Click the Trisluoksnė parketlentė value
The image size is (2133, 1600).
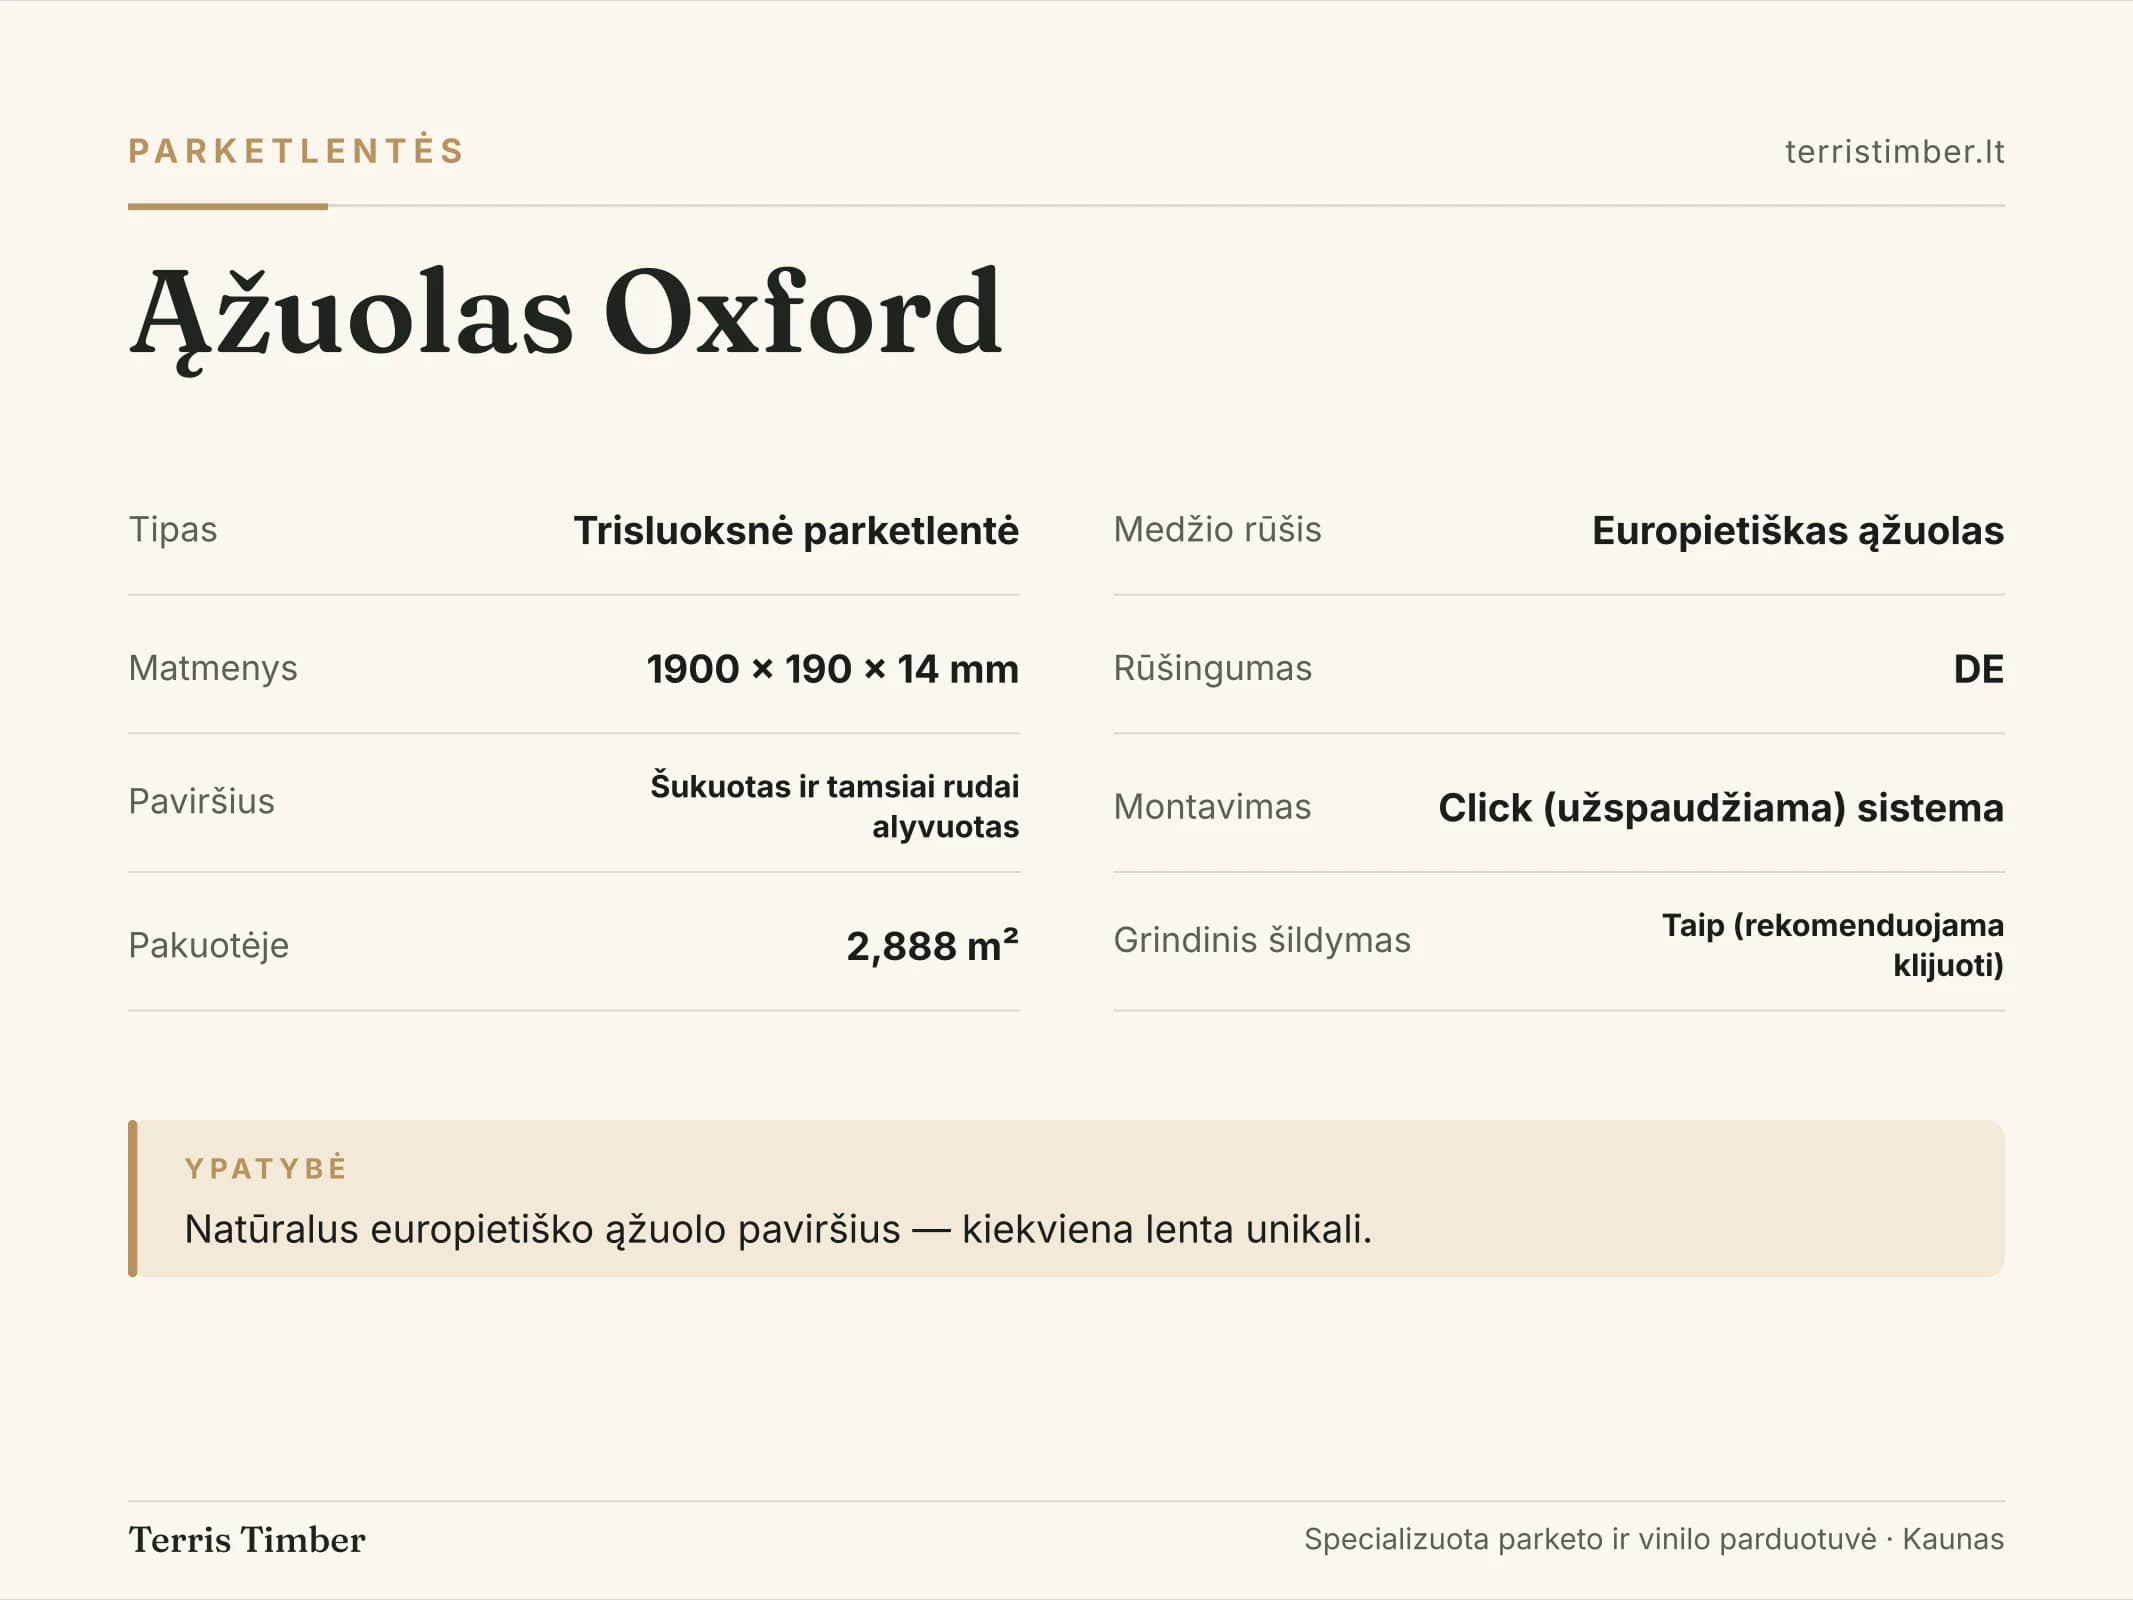point(796,530)
